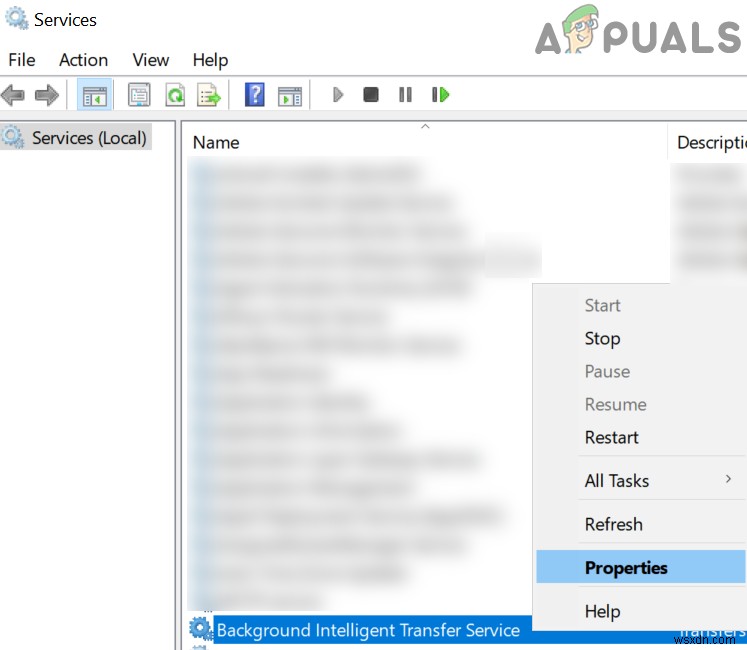Open the View menu
Image resolution: width=747 pixels, height=650 pixels.
tap(151, 60)
